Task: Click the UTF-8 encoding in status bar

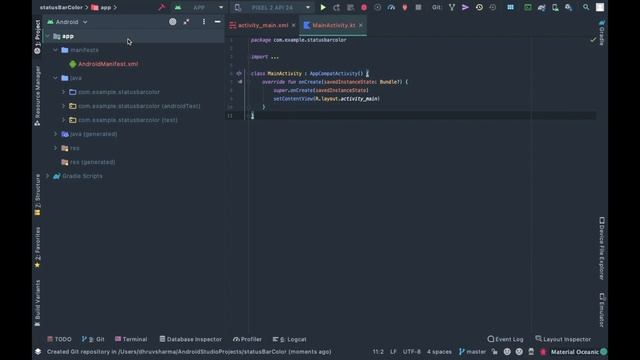Action: [x=411, y=351]
